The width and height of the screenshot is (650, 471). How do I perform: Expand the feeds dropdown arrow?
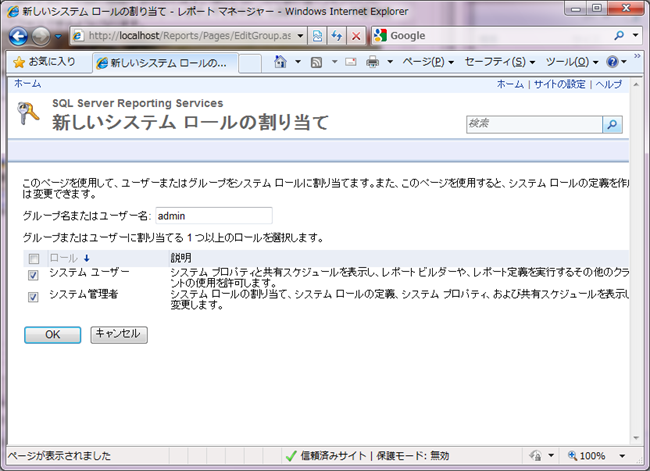pos(334,62)
